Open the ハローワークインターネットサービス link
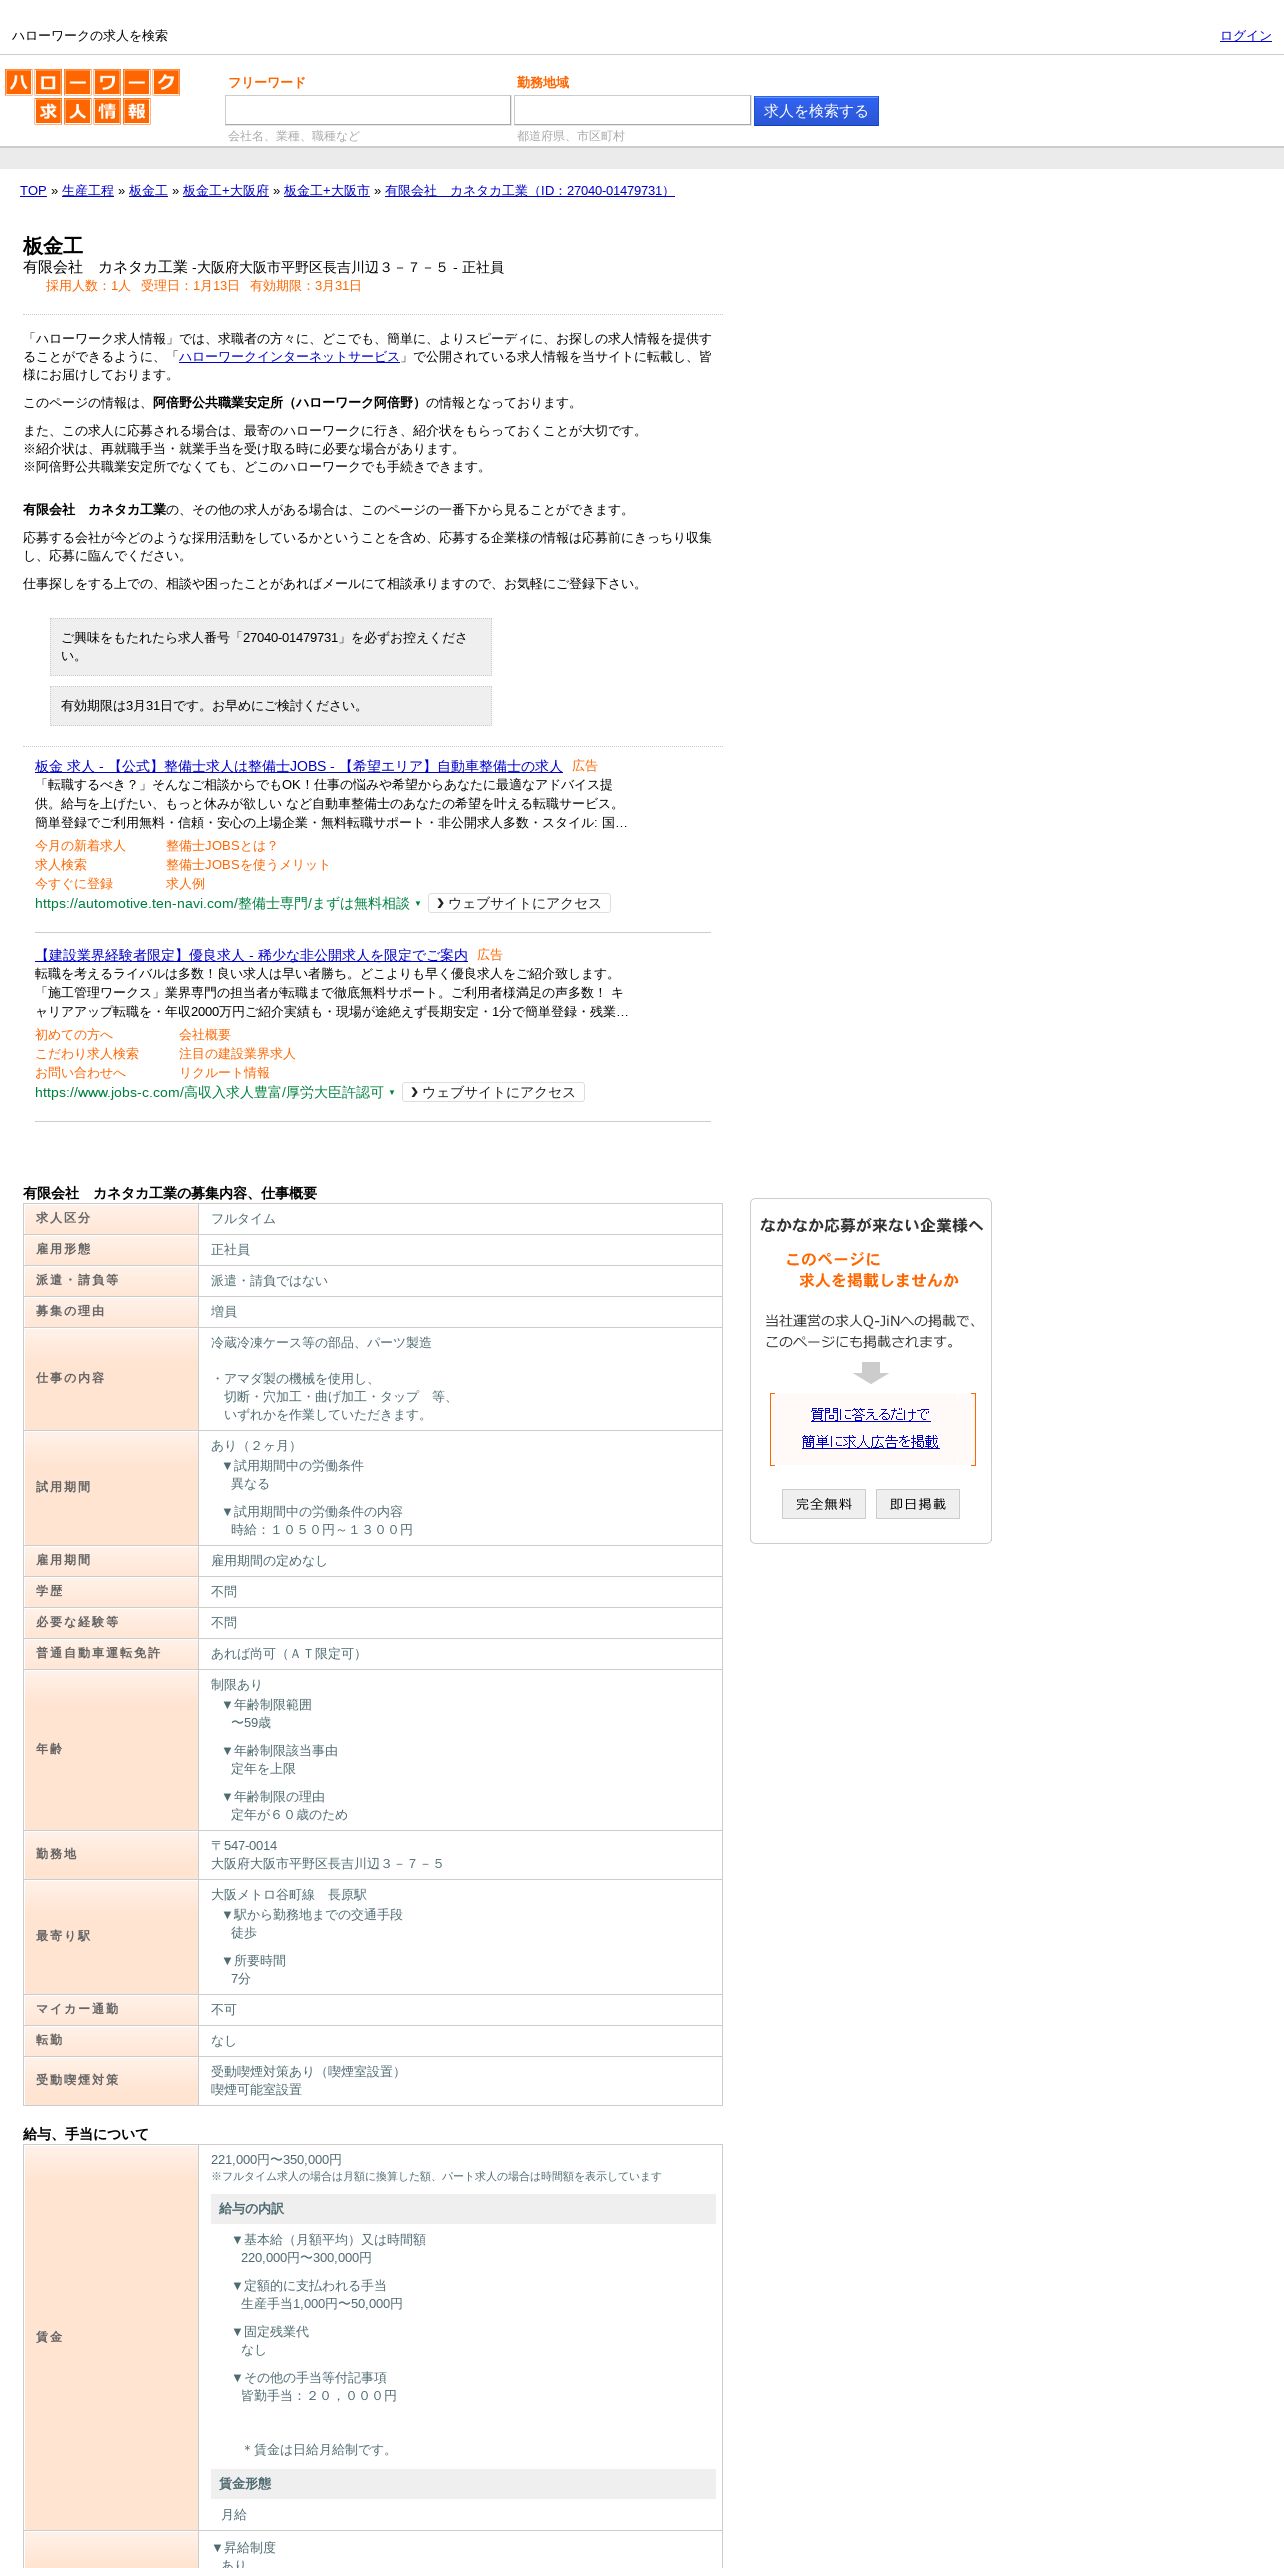This screenshot has height=2568, width=1284. (x=289, y=357)
